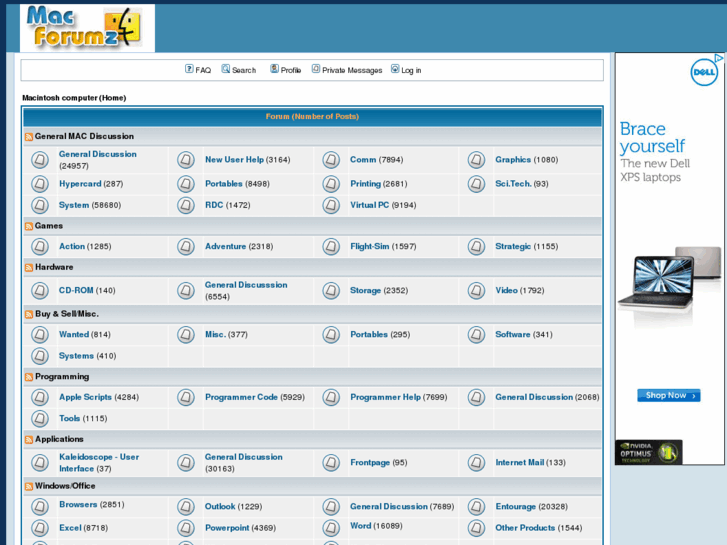This screenshot has height=545, width=727.
Task: Open the Software buy and sell forum
Action: click(512, 334)
